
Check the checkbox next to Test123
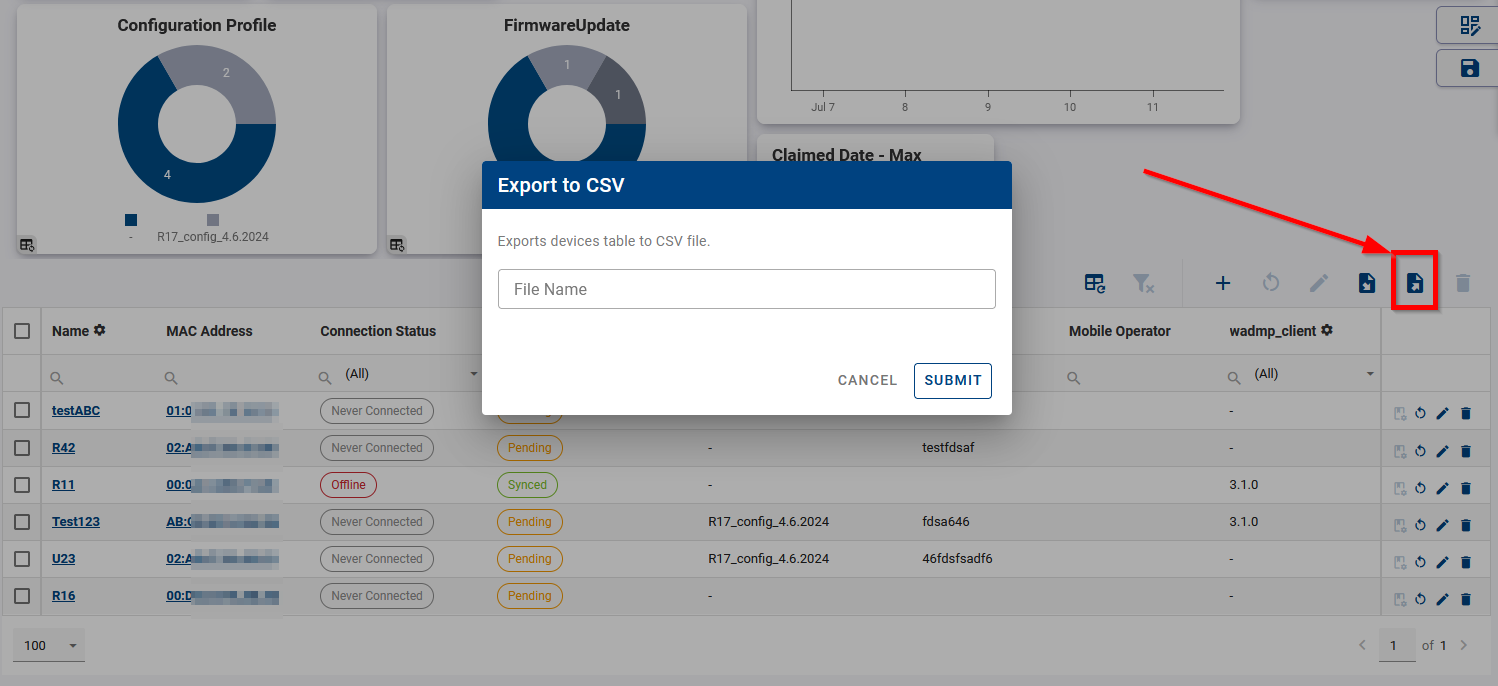pyautogui.click(x=22, y=521)
